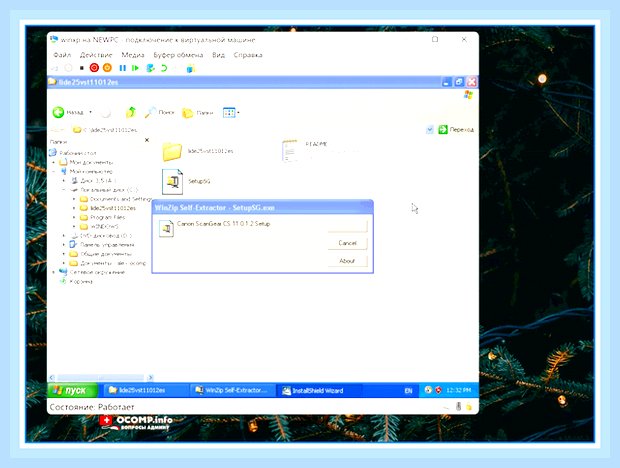Expand WINDOWS folder node
Viewport: 620px width, 468px height.
[74, 226]
